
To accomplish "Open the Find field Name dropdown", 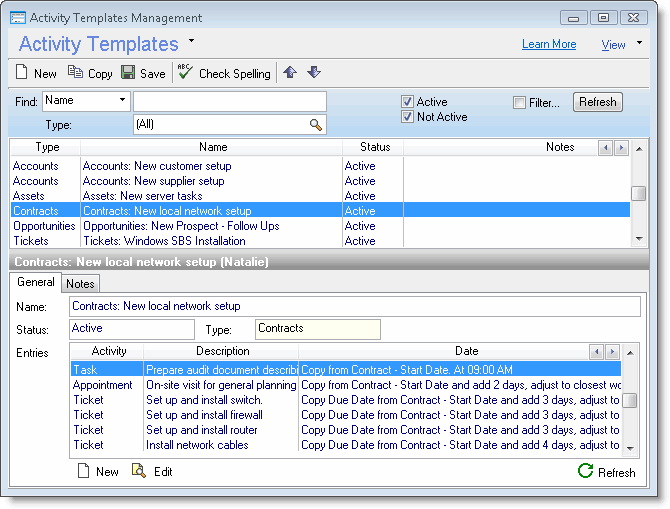I will tap(123, 100).
